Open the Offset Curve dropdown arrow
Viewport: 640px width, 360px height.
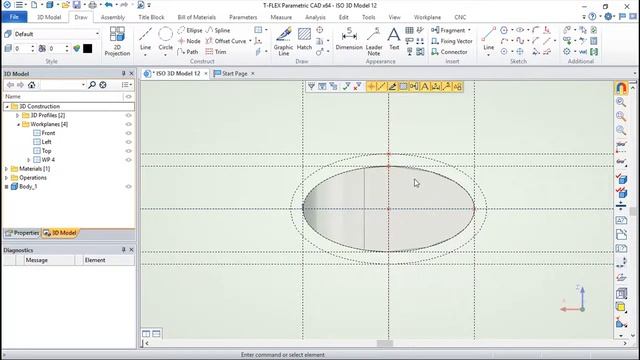click(250, 41)
